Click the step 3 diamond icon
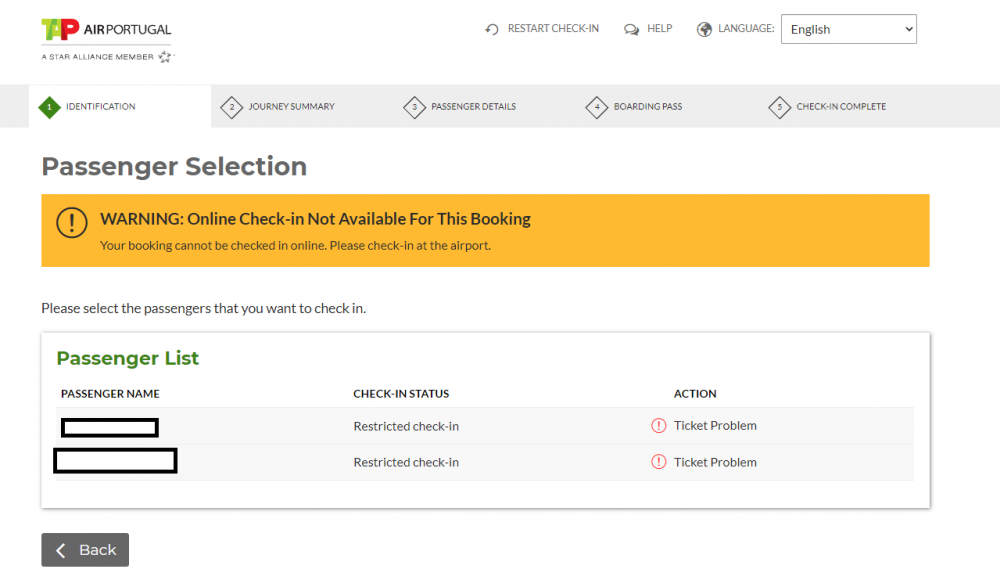Viewport: 1000px width, 580px height. click(415, 107)
